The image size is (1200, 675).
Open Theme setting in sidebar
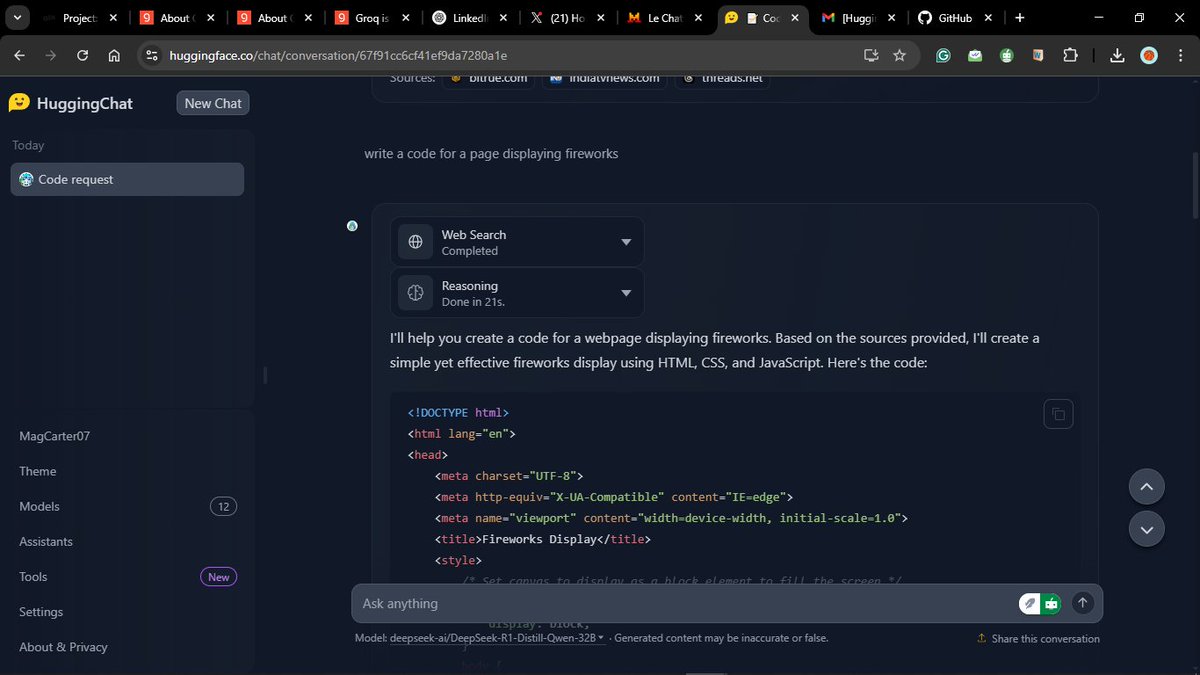click(38, 471)
